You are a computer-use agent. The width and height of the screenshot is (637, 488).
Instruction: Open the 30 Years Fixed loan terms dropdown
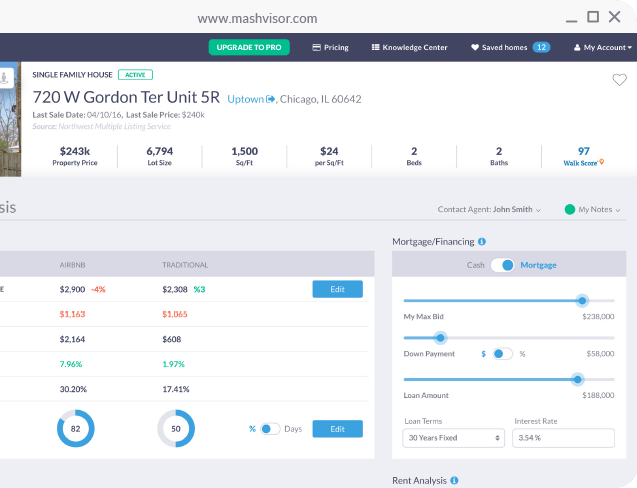tap(453, 438)
